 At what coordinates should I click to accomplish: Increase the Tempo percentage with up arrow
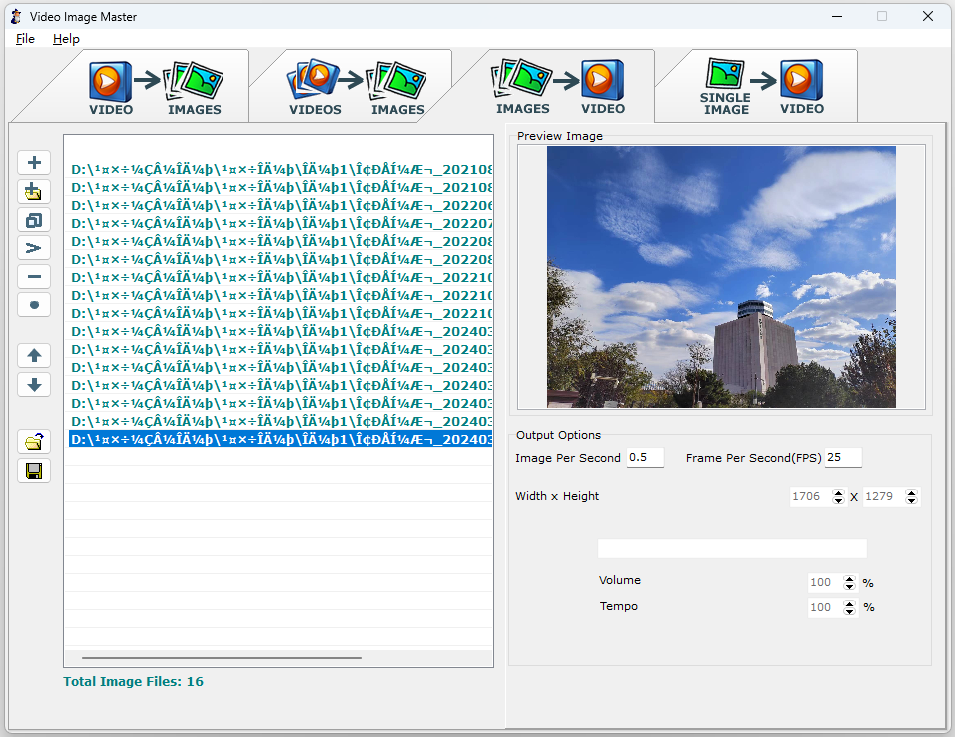pos(850,603)
